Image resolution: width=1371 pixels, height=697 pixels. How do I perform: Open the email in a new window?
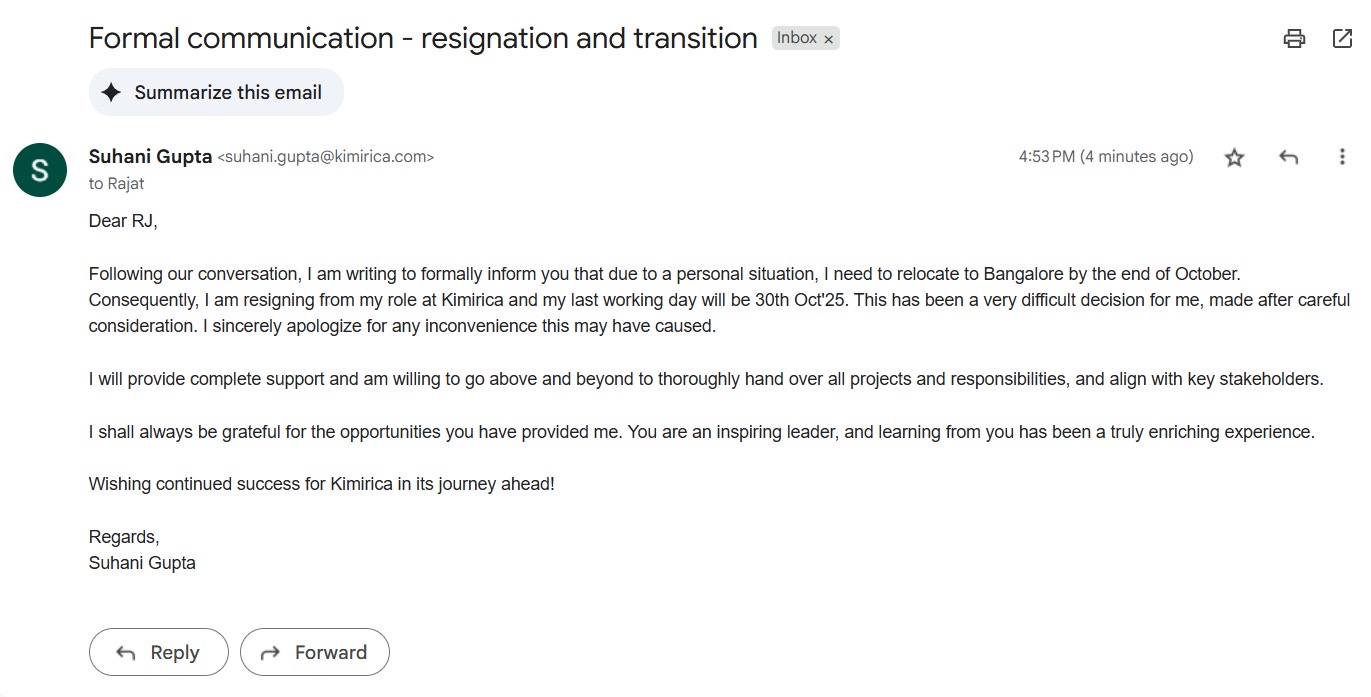[1342, 39]
